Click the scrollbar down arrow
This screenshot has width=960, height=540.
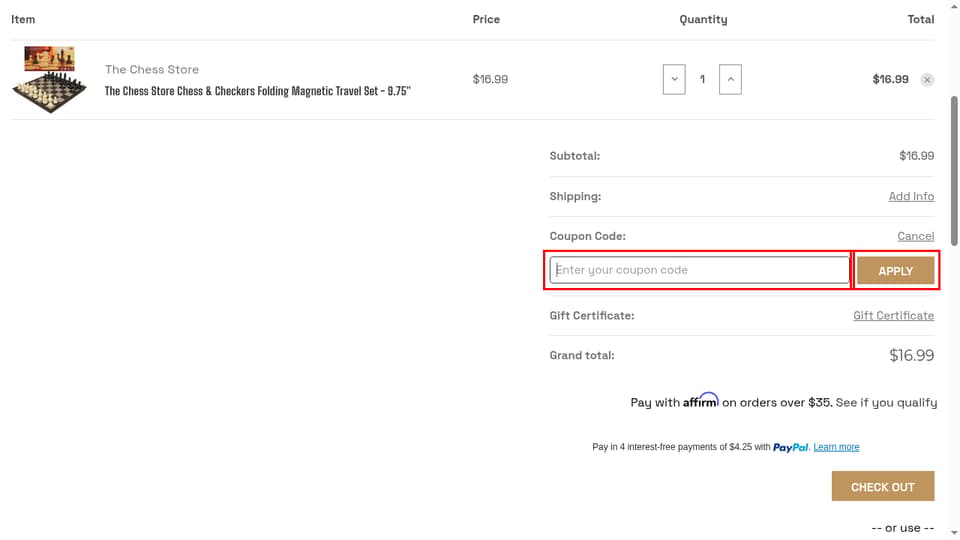tap(954, 534)
